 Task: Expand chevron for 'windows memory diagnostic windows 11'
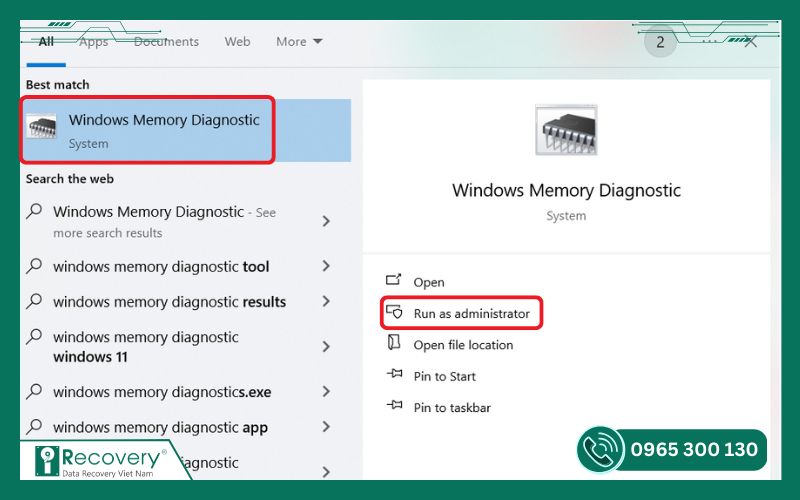coord(327,346)
